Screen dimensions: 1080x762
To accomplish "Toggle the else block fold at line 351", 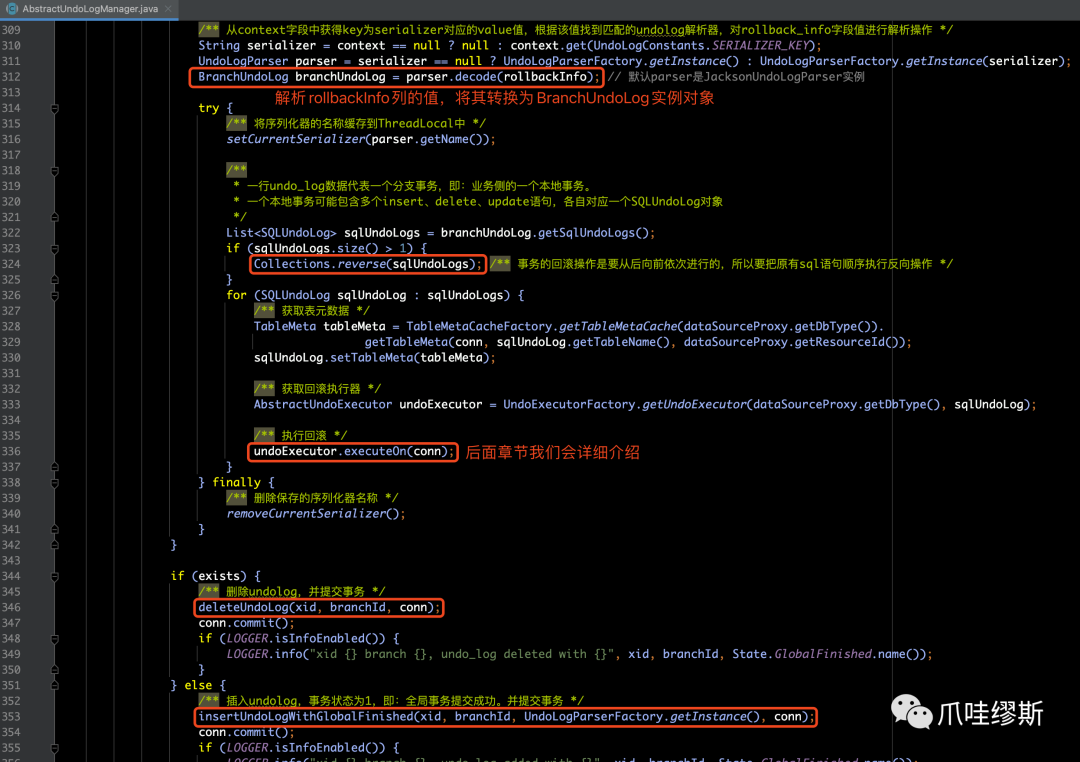I will 54,686.
